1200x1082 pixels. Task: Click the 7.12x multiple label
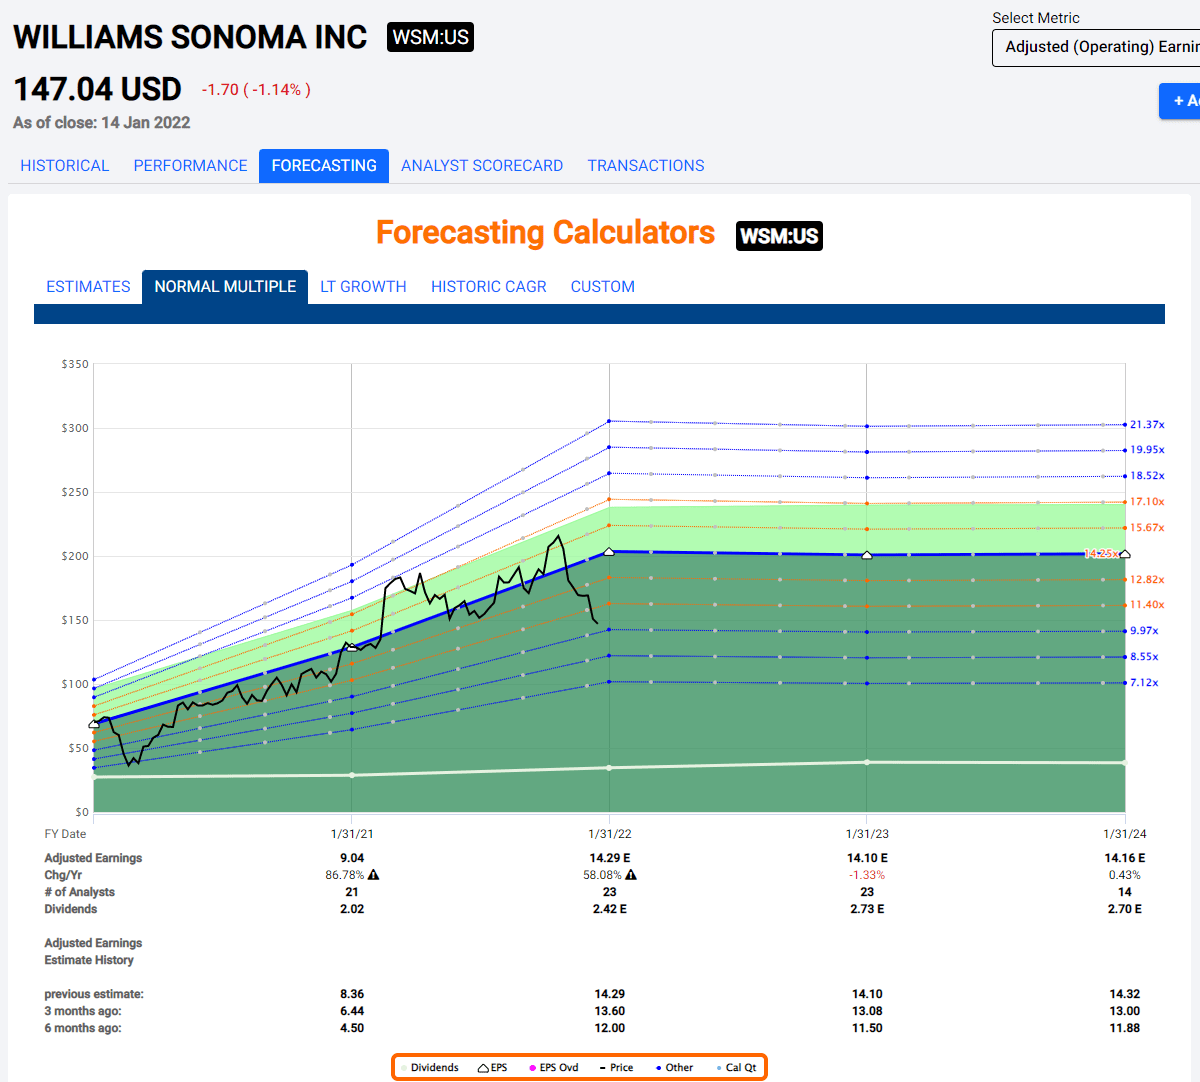tap(1144, 683)
